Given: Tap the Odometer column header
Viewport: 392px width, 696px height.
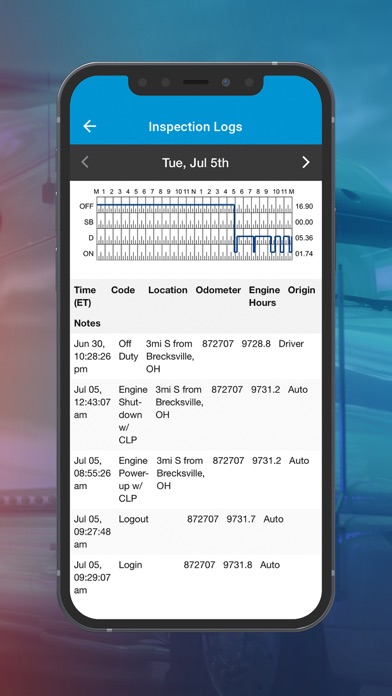Looking at the screenshot, I should point(218,290).
